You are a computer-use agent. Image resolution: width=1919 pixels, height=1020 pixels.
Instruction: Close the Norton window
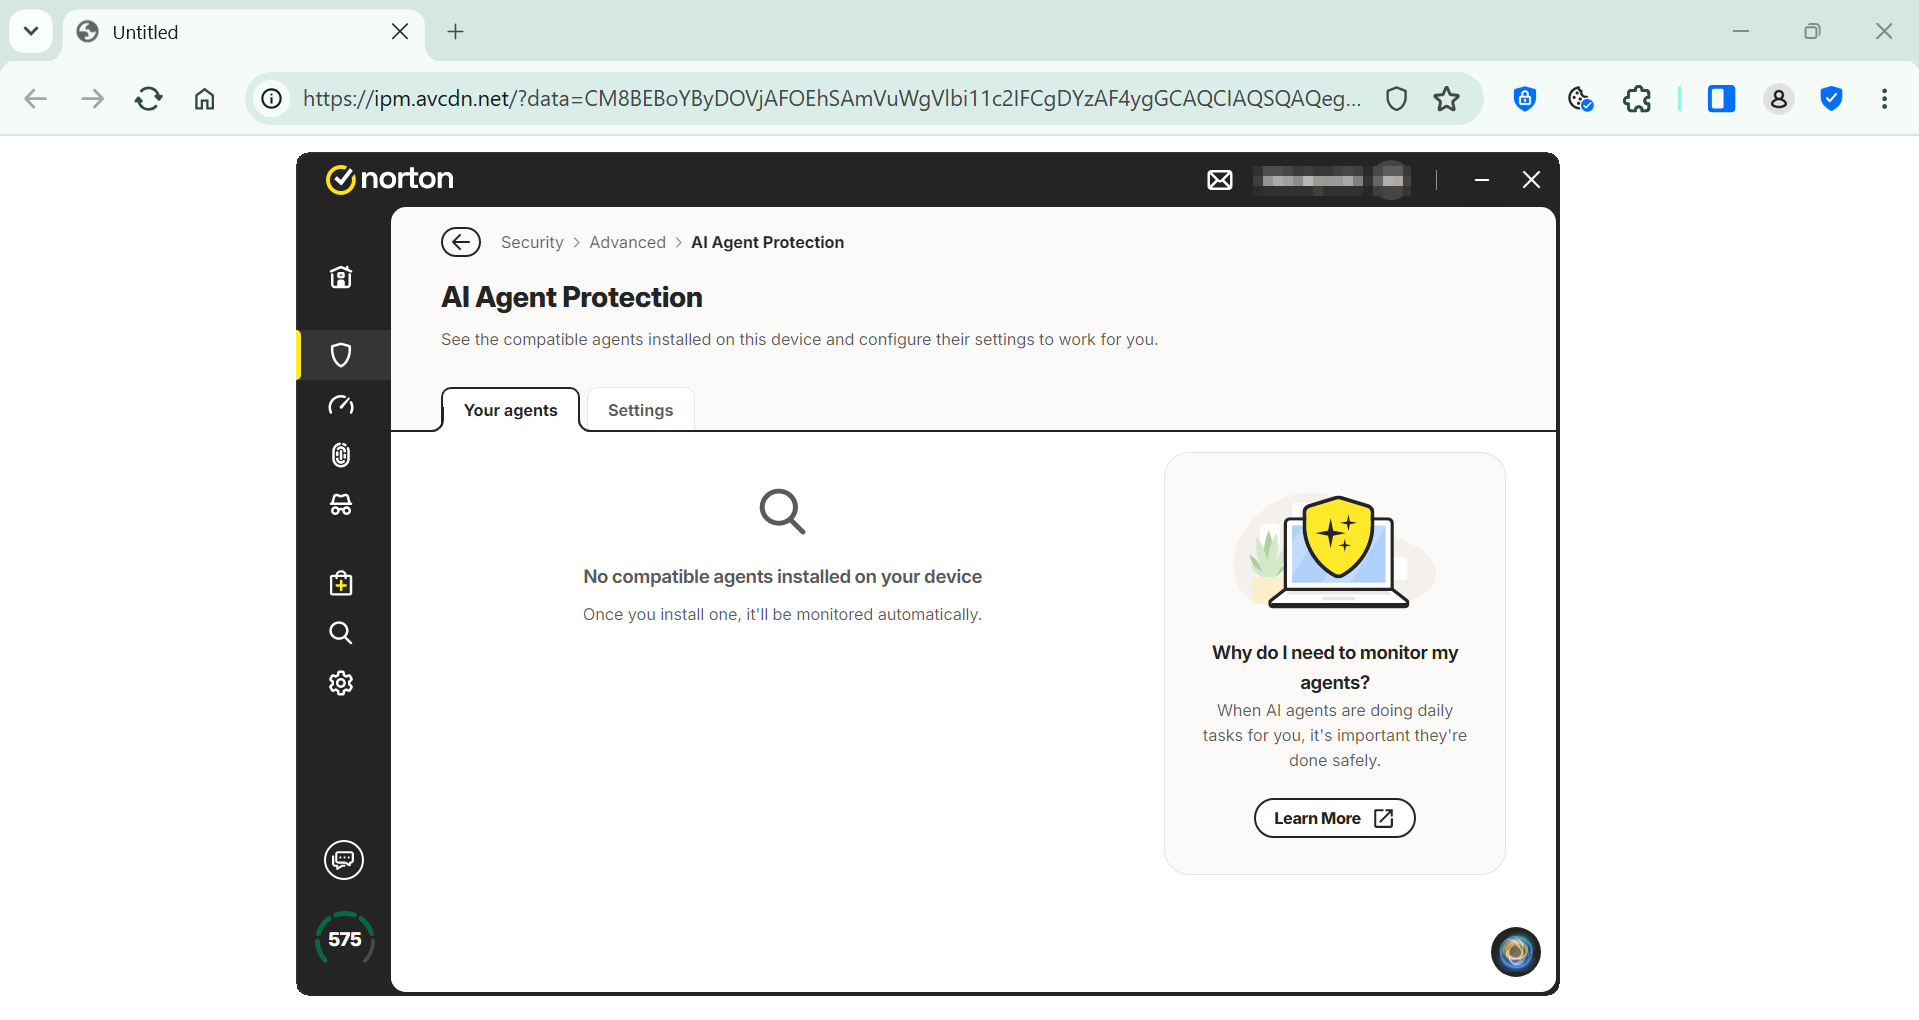point(1531,180)
